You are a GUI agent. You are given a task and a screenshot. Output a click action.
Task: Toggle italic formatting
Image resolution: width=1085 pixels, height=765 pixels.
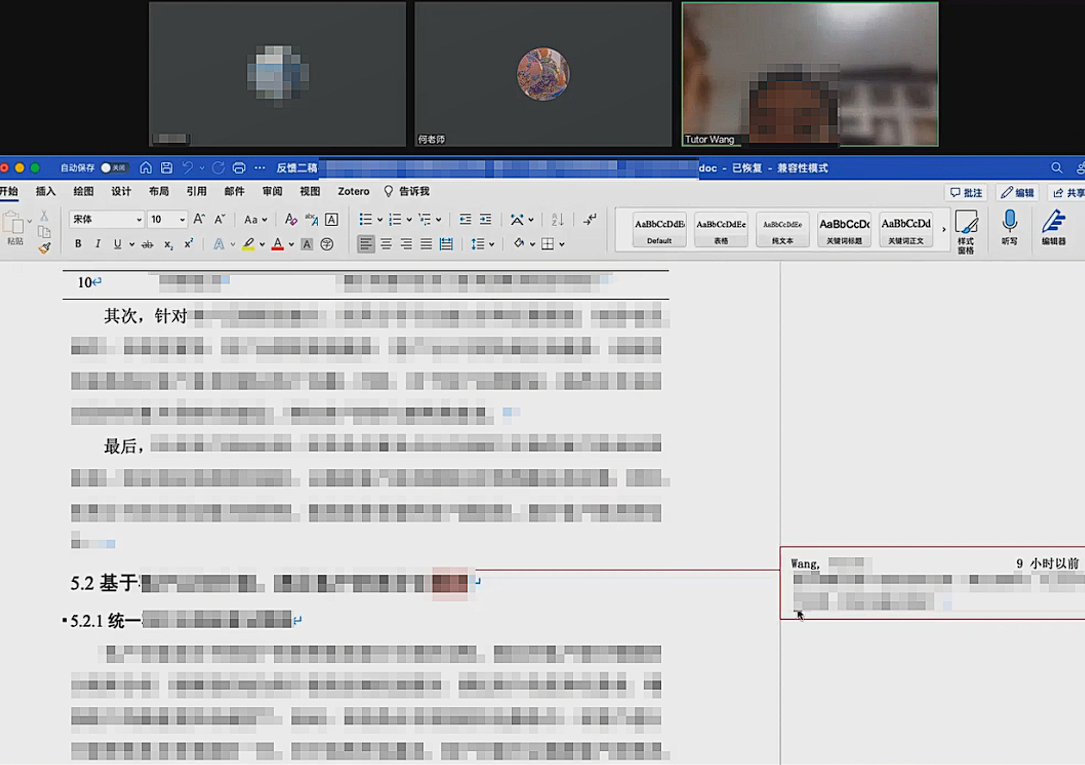(x=97, y=244)
